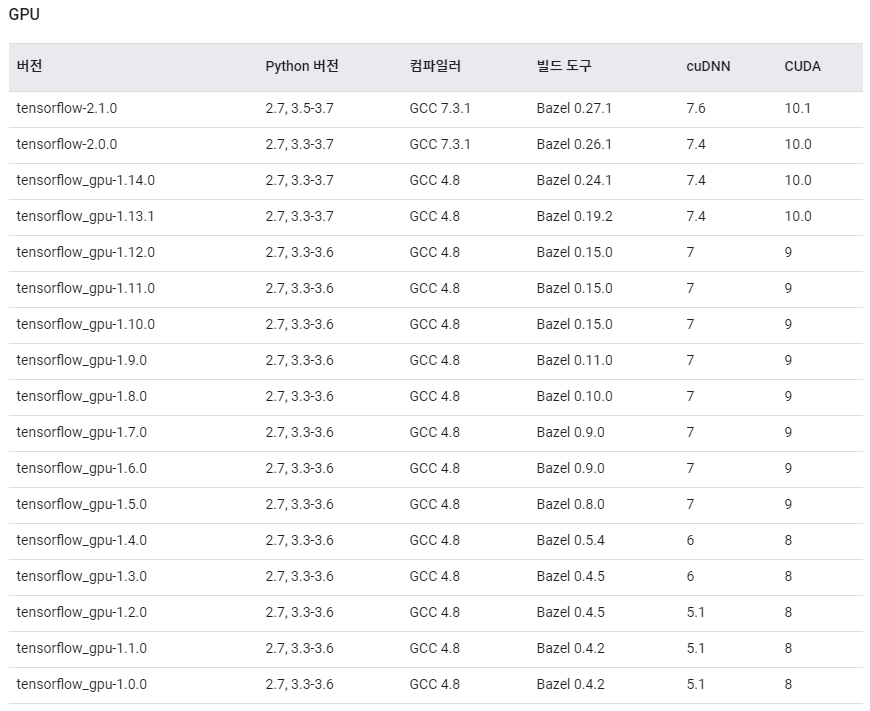
Task: Click cuDNN 7 in tensorflow_gpu-1.6.0 row
Action: click(x=690, y=468)
